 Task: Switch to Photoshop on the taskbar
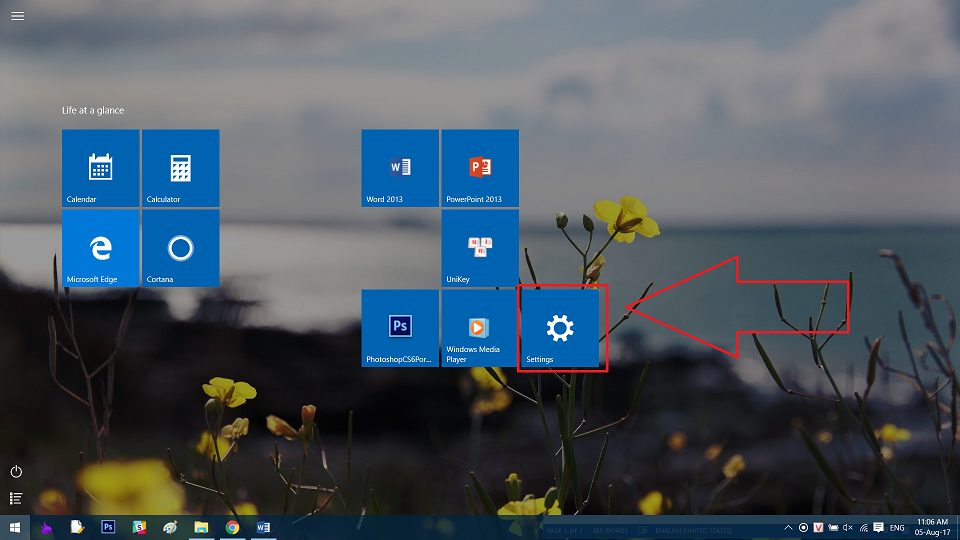point(108,527)
